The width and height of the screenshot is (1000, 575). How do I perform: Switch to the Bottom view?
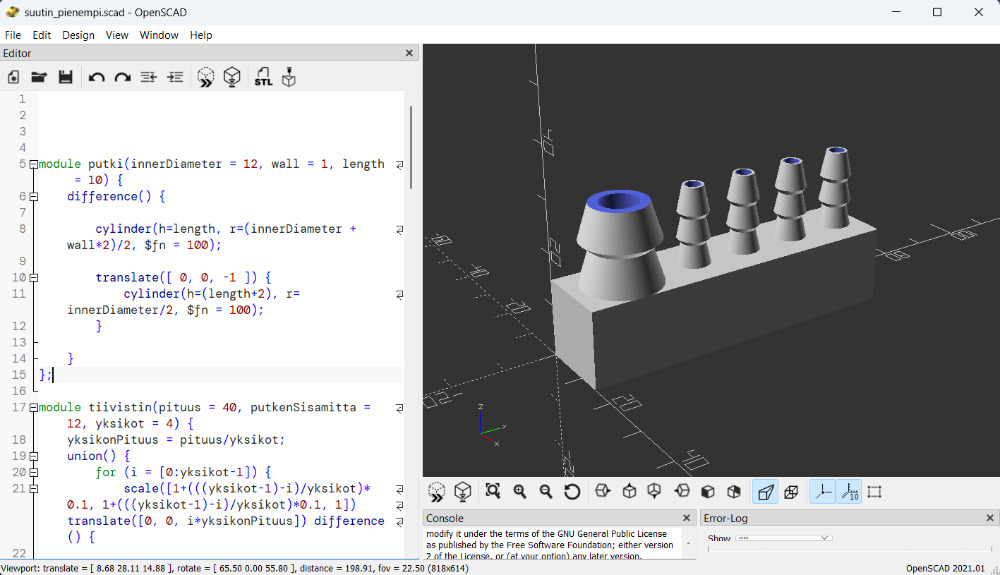pos(654,491)
